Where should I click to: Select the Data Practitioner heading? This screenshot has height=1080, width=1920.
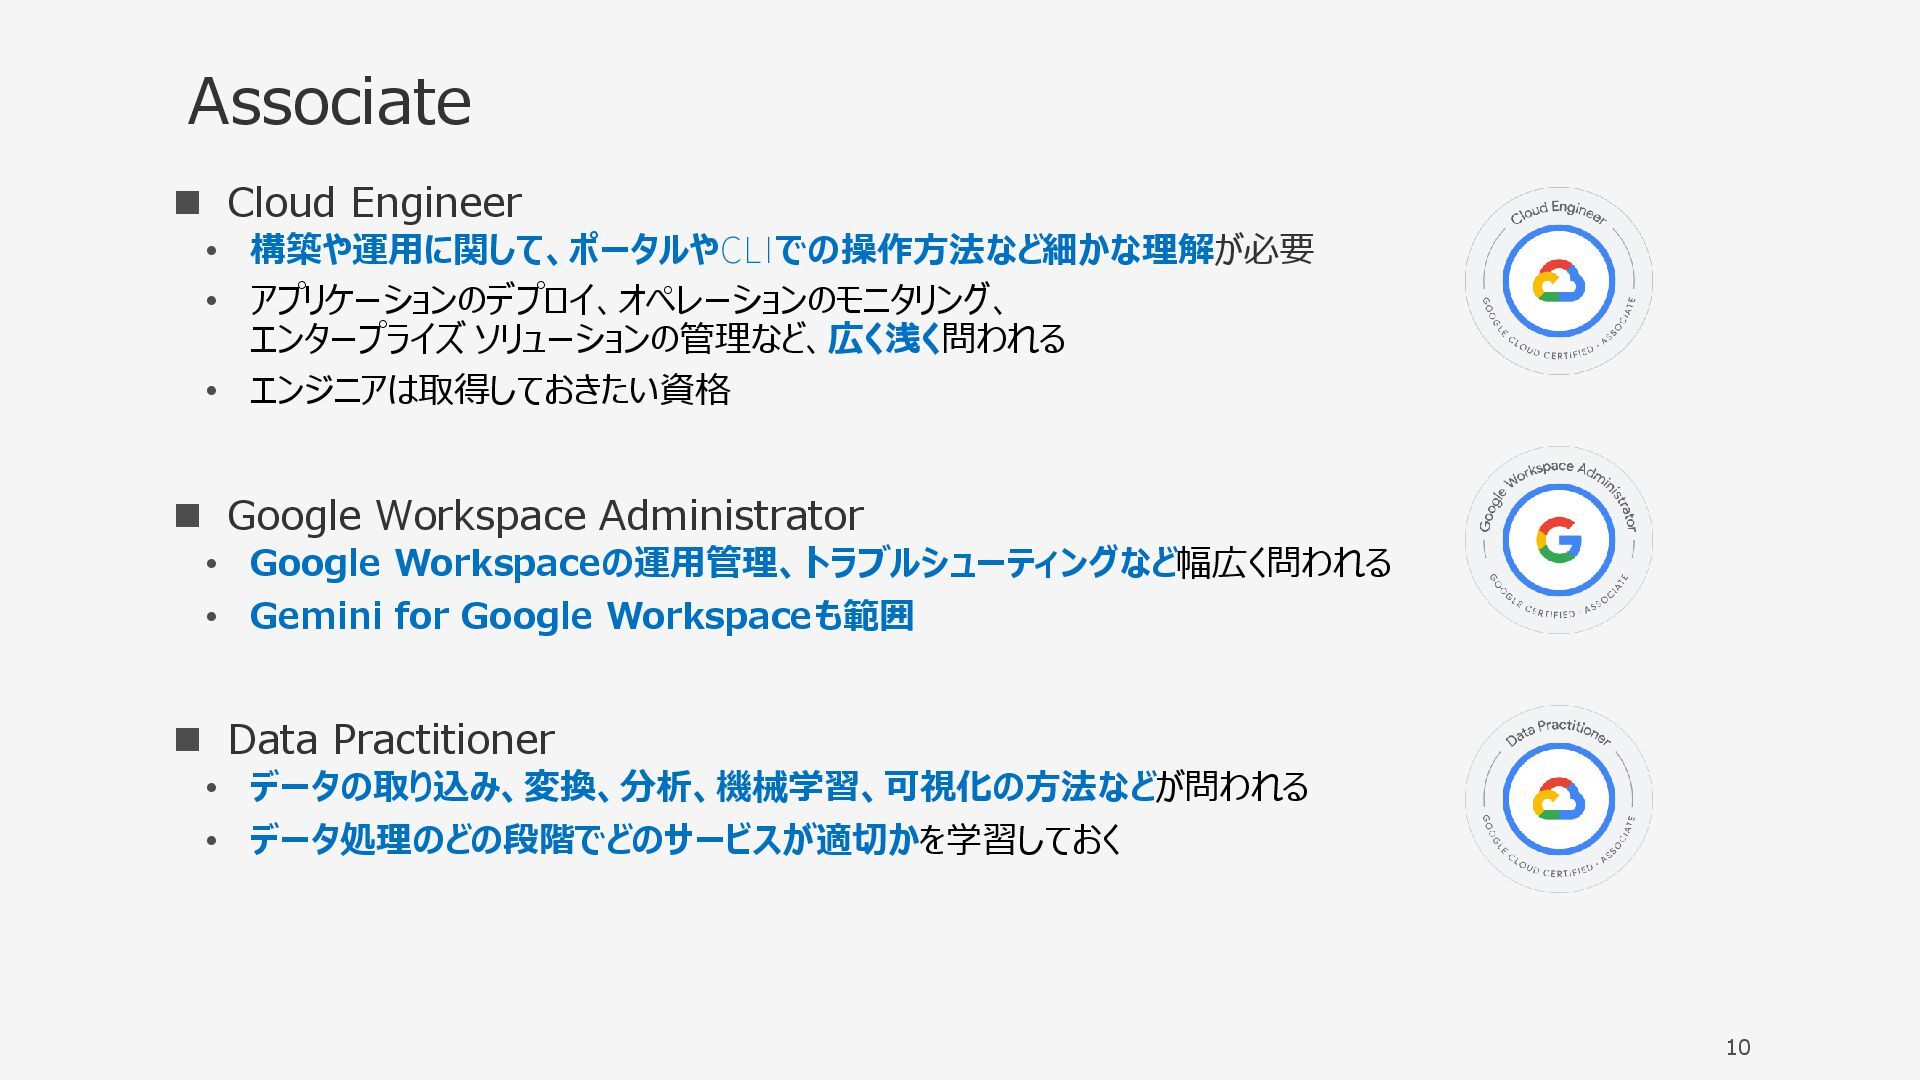pyautogui.click(x=390, y=740)
